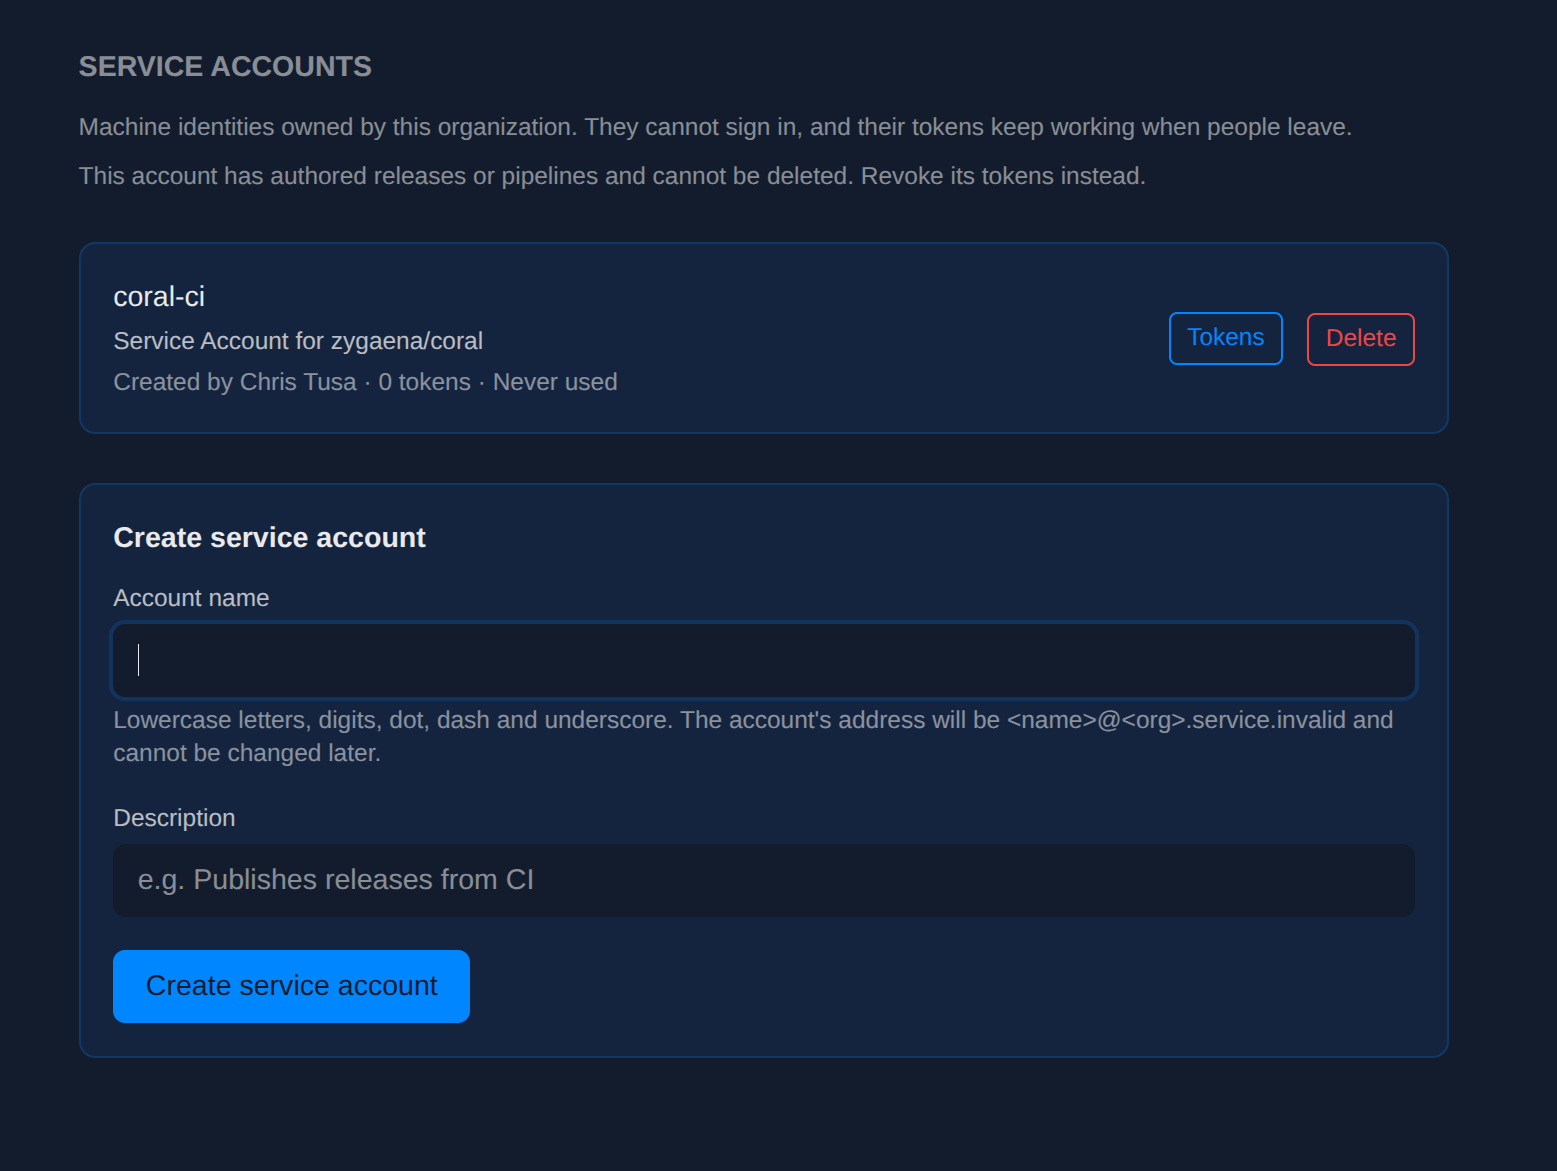Open Tokens for the coral-ci account
Viewport: 1557px width, 1171px height.
(1225, 338)
